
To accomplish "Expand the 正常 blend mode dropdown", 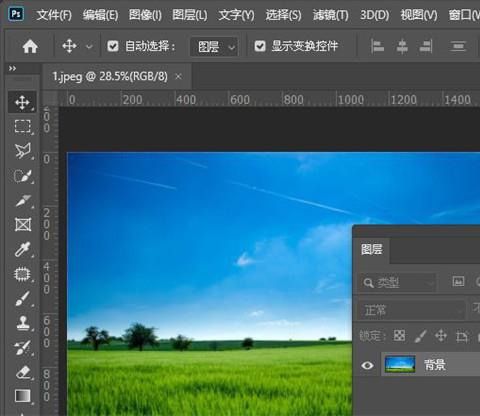I will 412,311.
